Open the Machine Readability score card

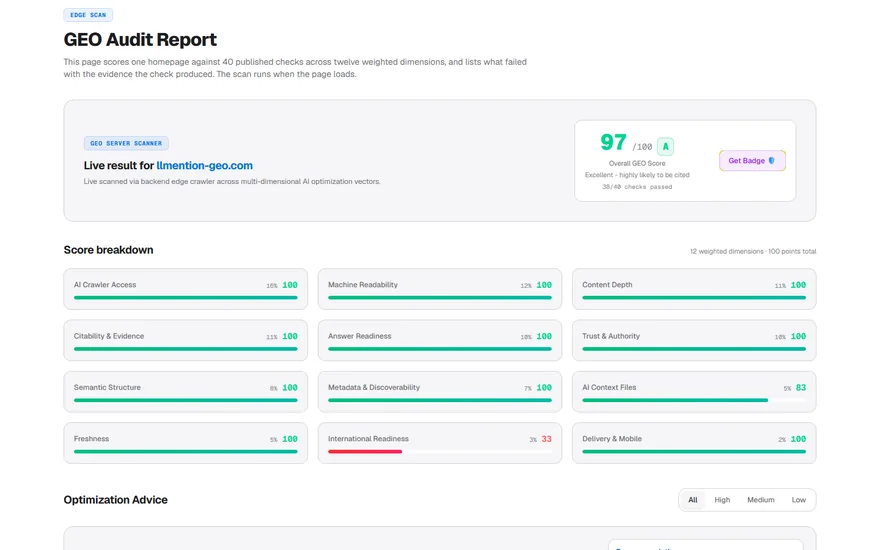439,289
